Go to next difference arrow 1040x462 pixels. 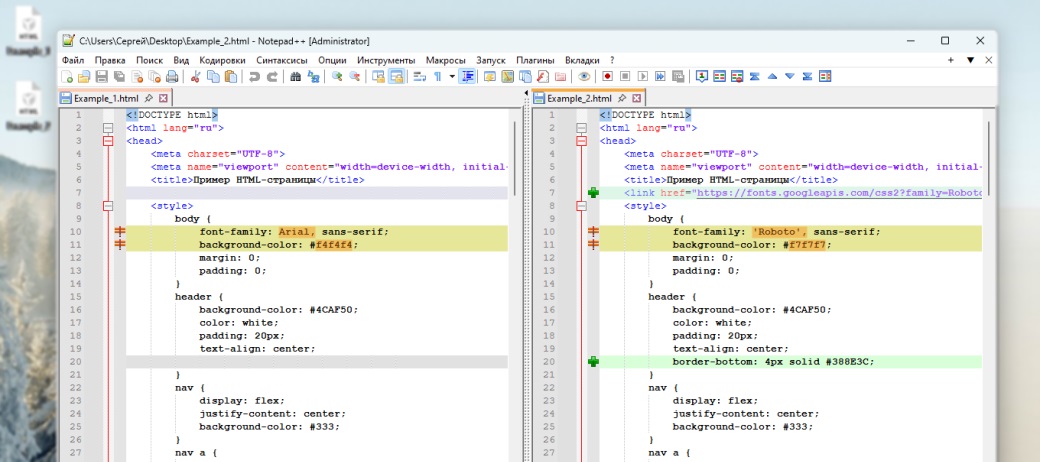[789, 76]
